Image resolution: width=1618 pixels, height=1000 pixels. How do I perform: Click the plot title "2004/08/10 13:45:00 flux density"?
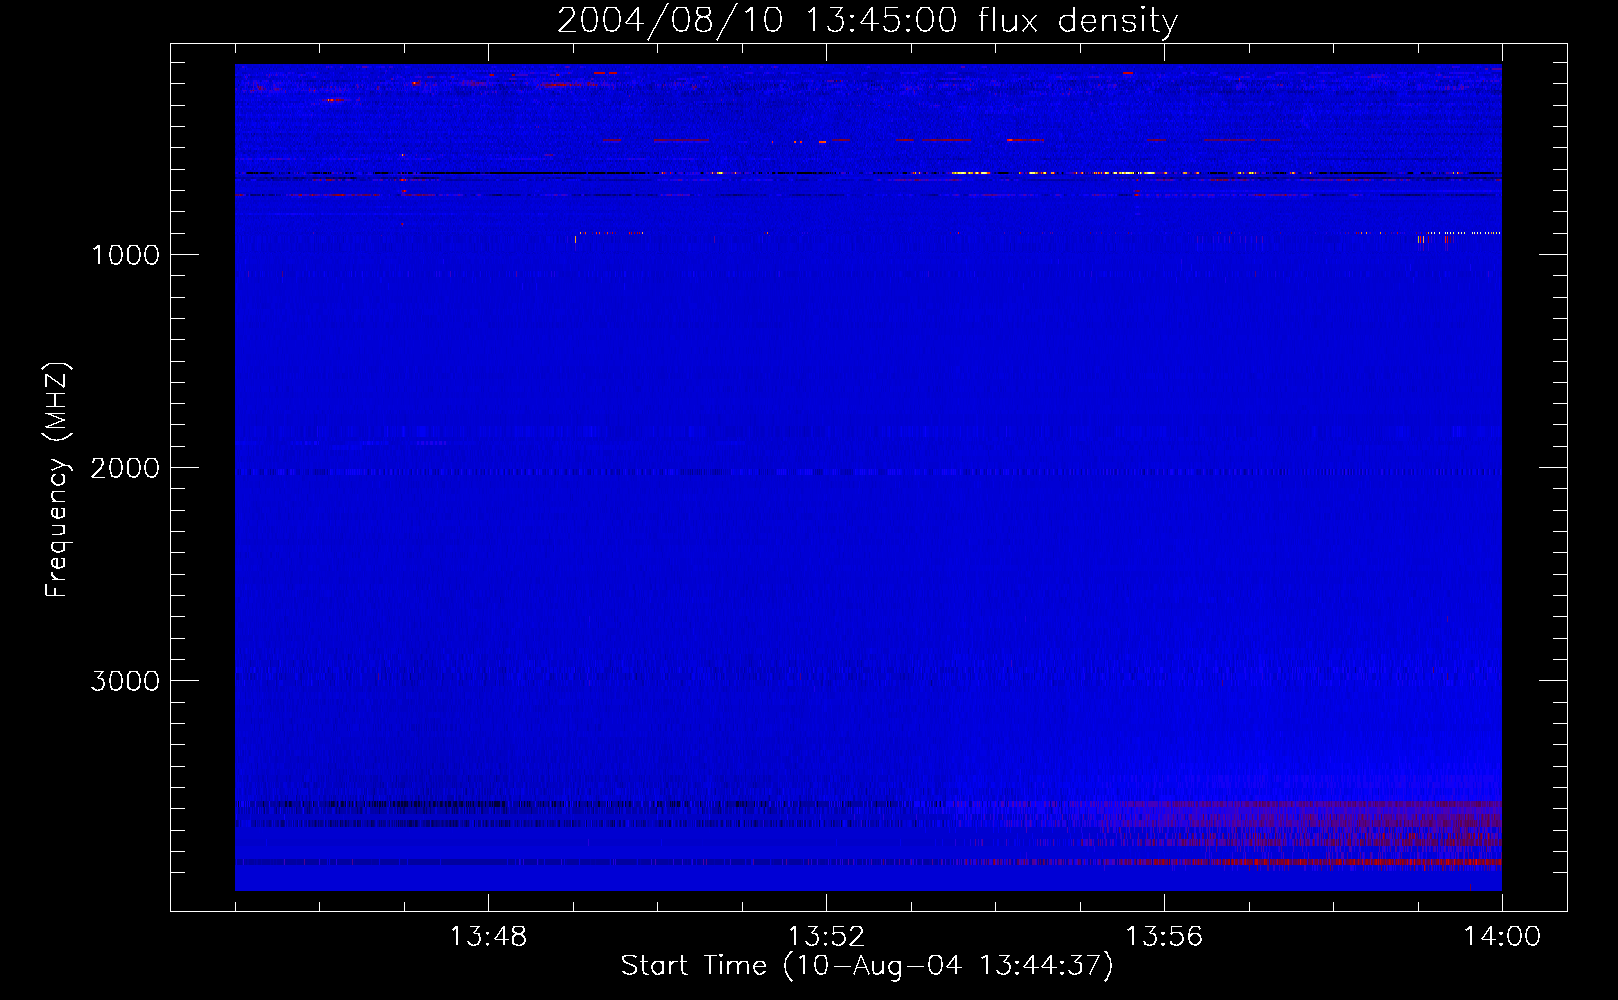(867, 21)
